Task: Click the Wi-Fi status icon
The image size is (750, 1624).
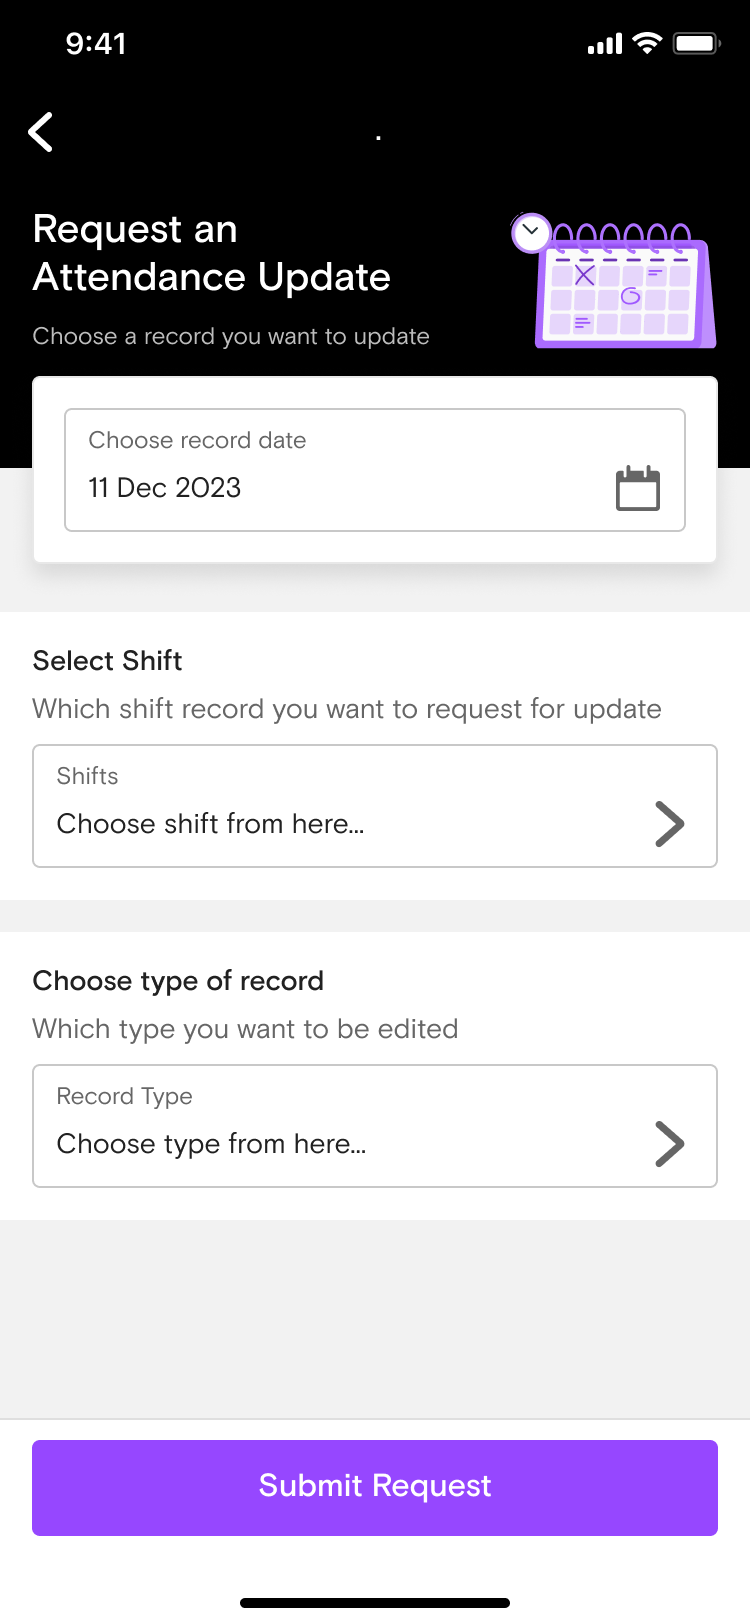Action: click(x=648, y=43)
